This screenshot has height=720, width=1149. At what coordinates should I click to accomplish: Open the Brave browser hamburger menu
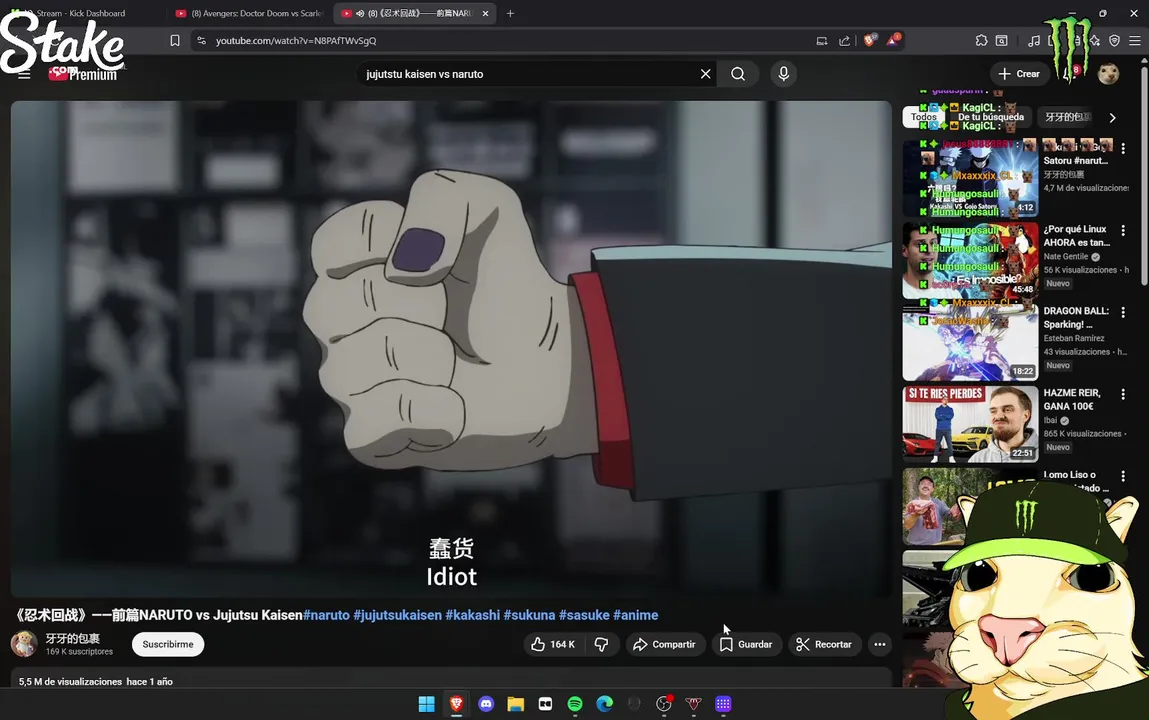pyautogui.click(x=1134, y=41)
